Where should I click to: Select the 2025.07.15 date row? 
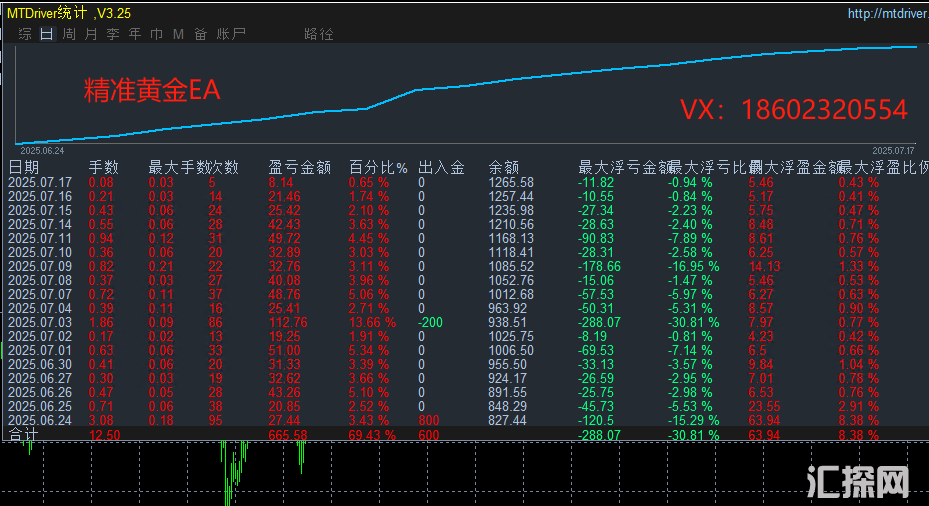click(40, 210)
